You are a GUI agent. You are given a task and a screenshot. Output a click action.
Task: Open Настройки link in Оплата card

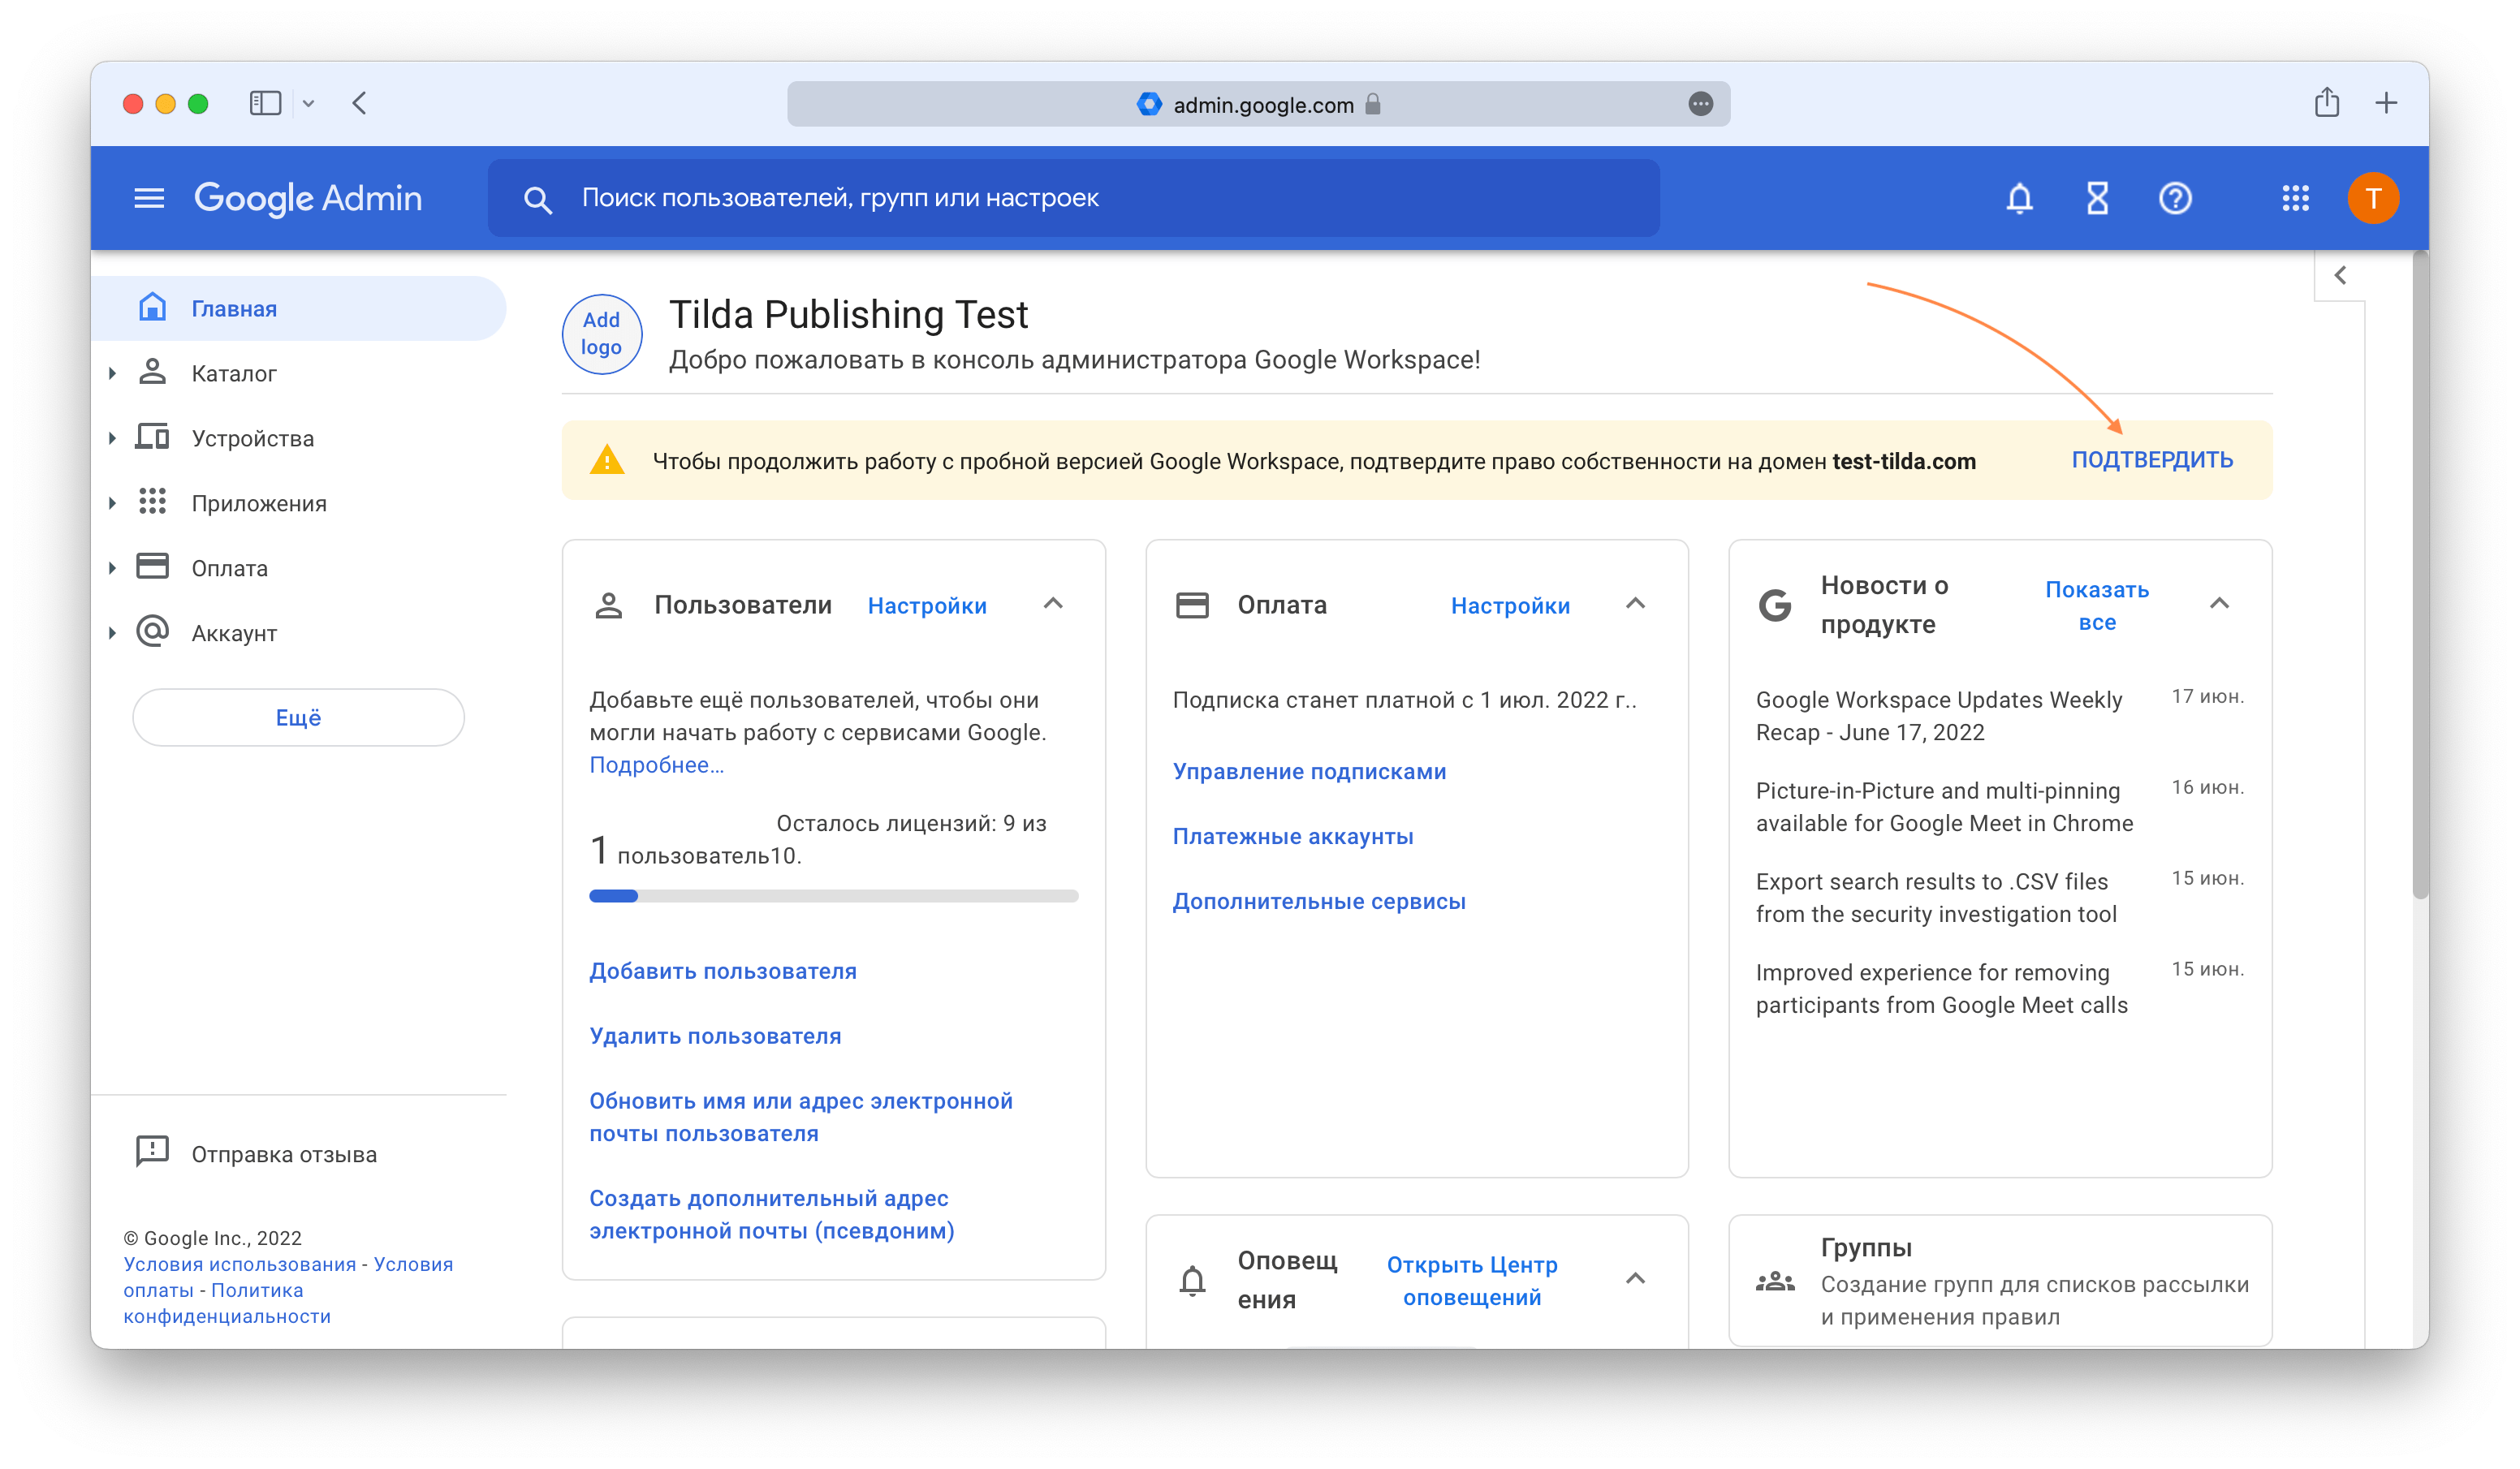coord(1510,605)
